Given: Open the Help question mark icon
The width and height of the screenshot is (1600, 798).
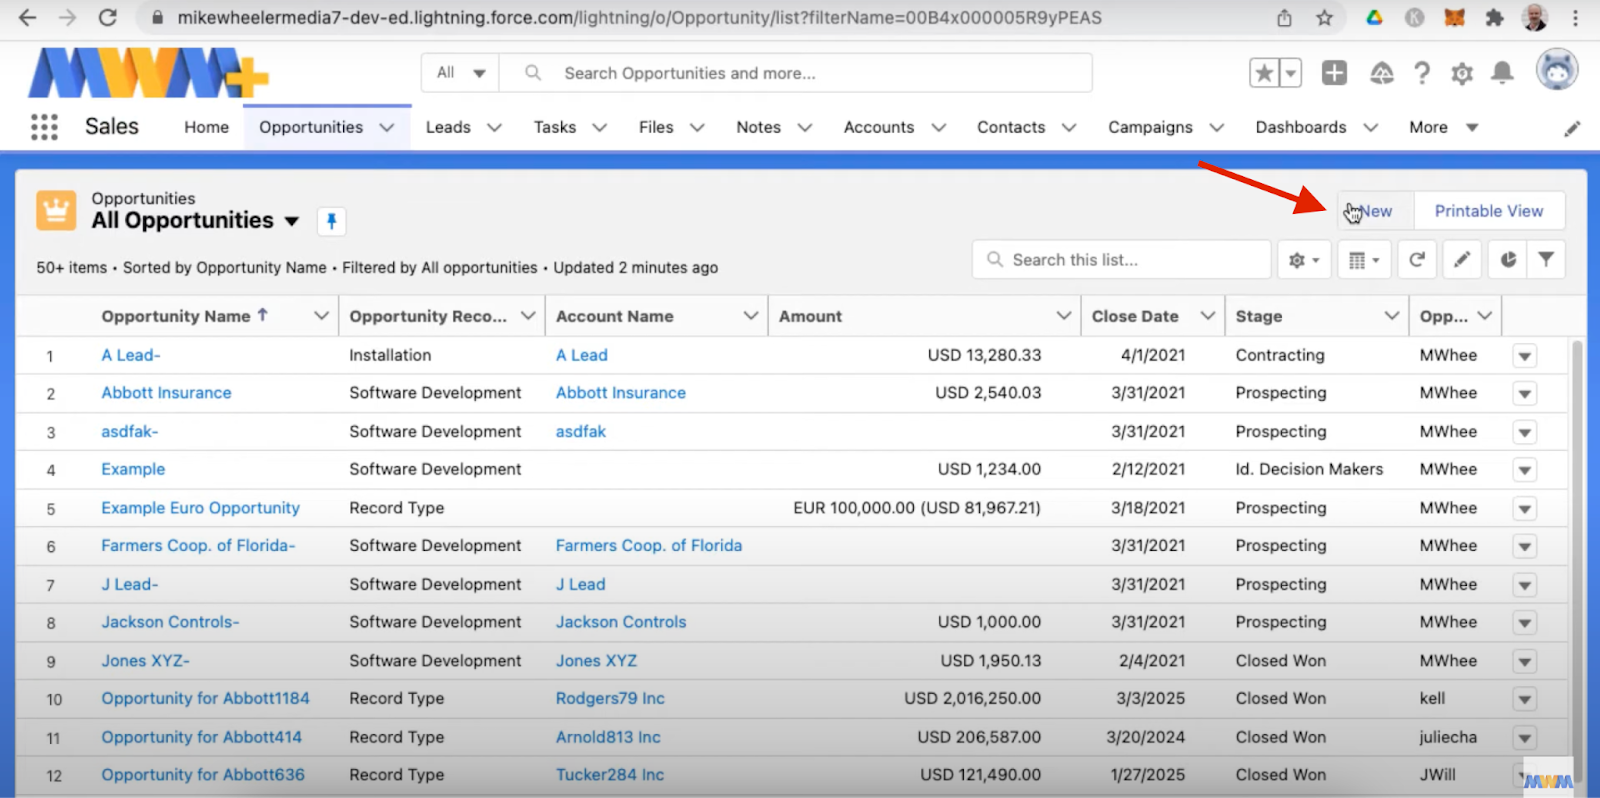Looking at the screenshot, I should (x=1421, y=73).
